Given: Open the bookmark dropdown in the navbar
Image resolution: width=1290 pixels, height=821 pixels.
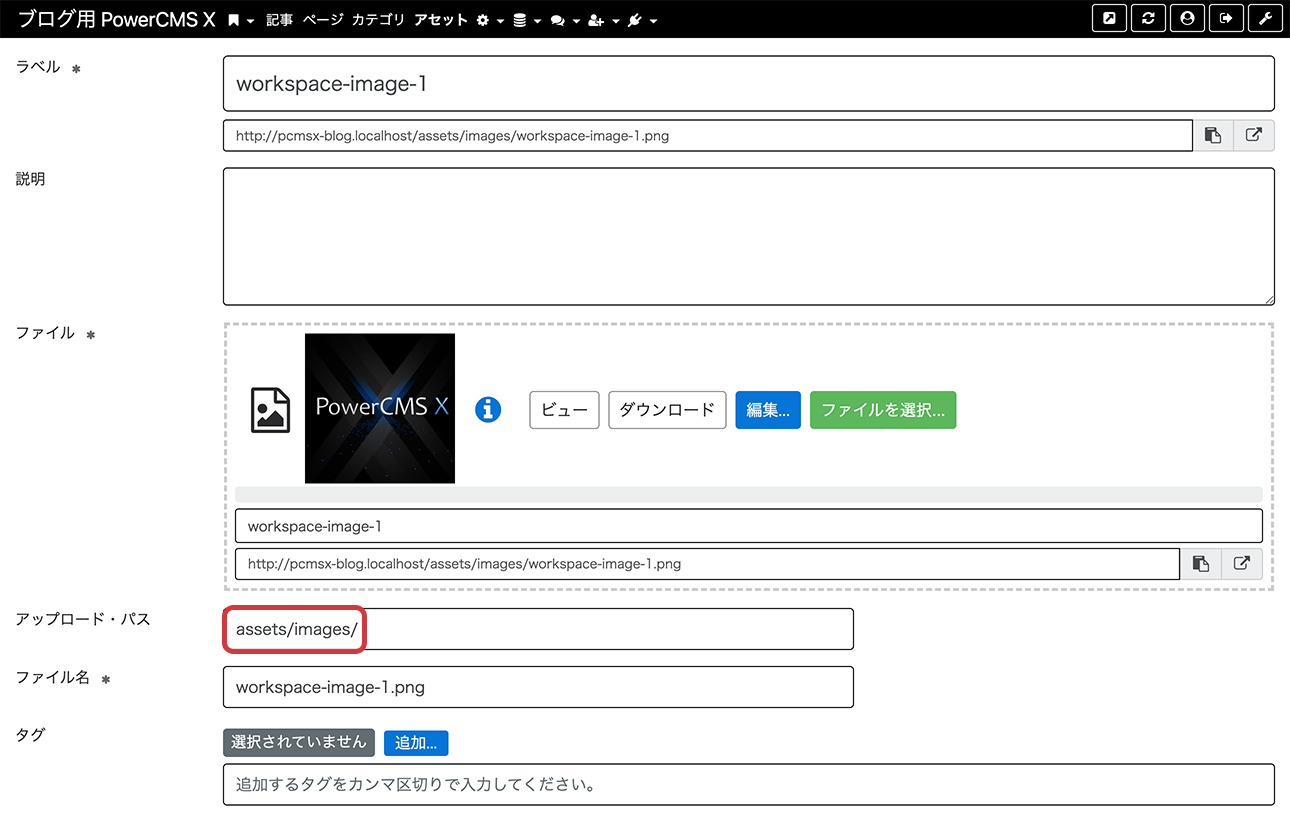Looking at the screenshot, I should 240,20.
